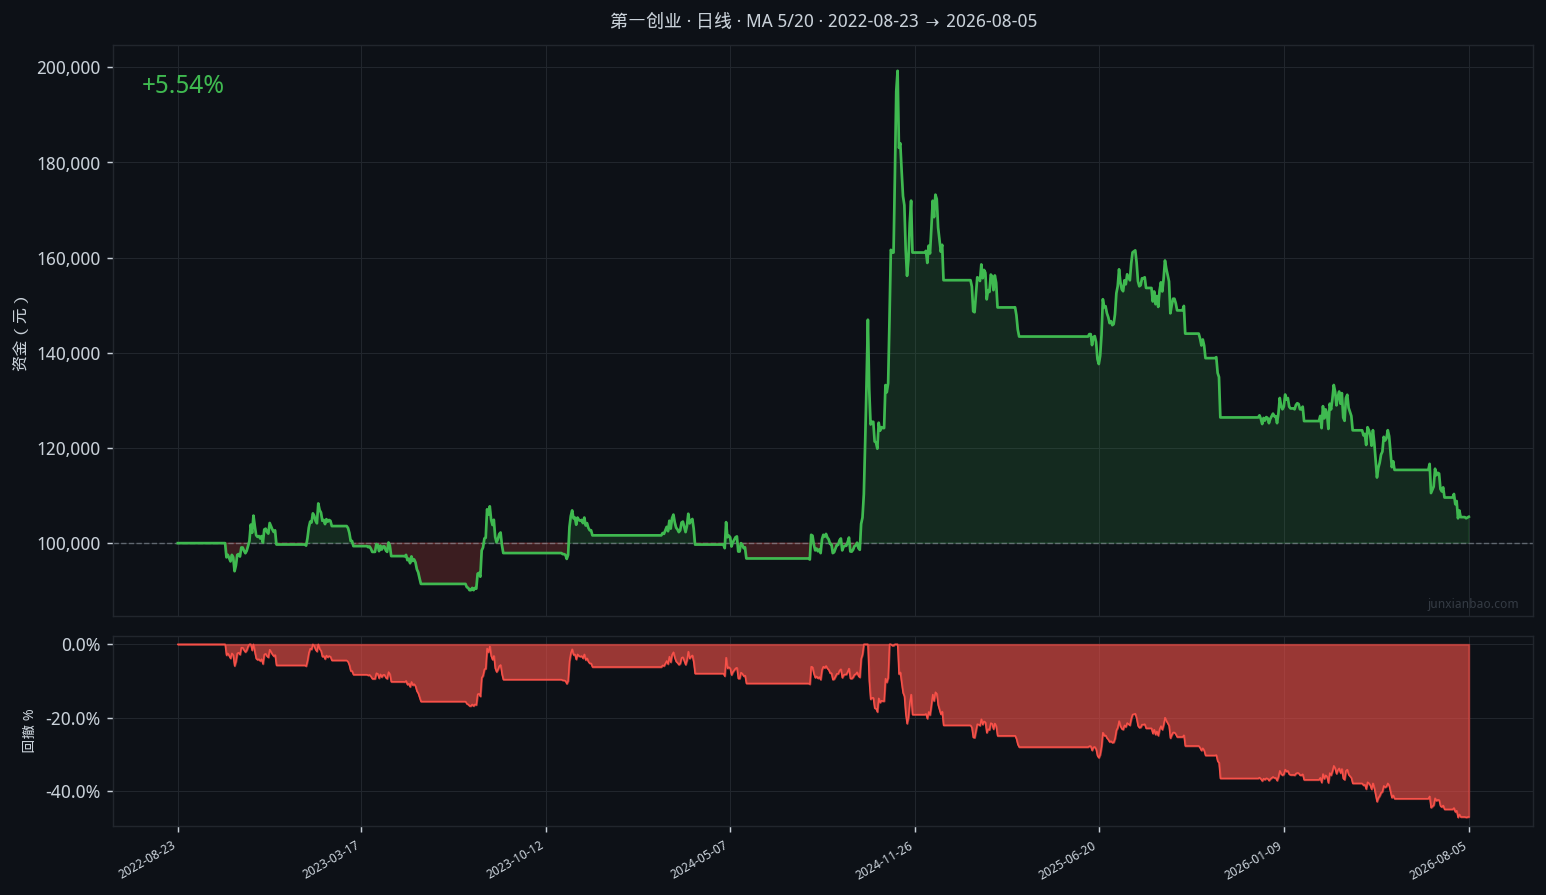Select the 2024-05-07 date axis label

700,860
